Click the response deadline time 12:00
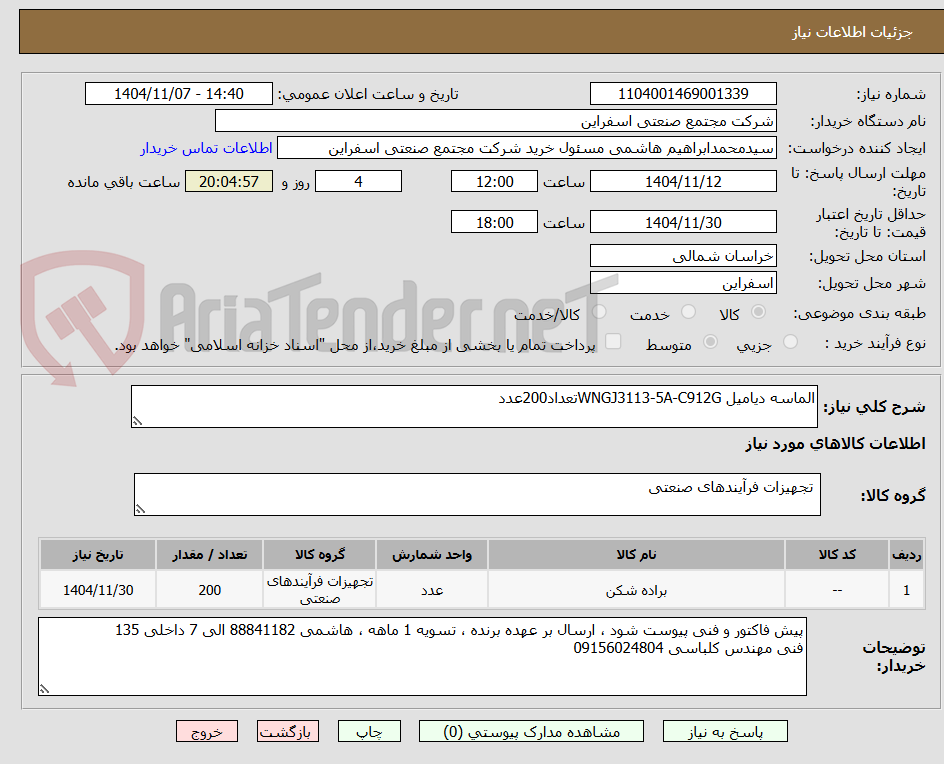The width and height of the screenshot is (944, 764). tap(494, 181)
